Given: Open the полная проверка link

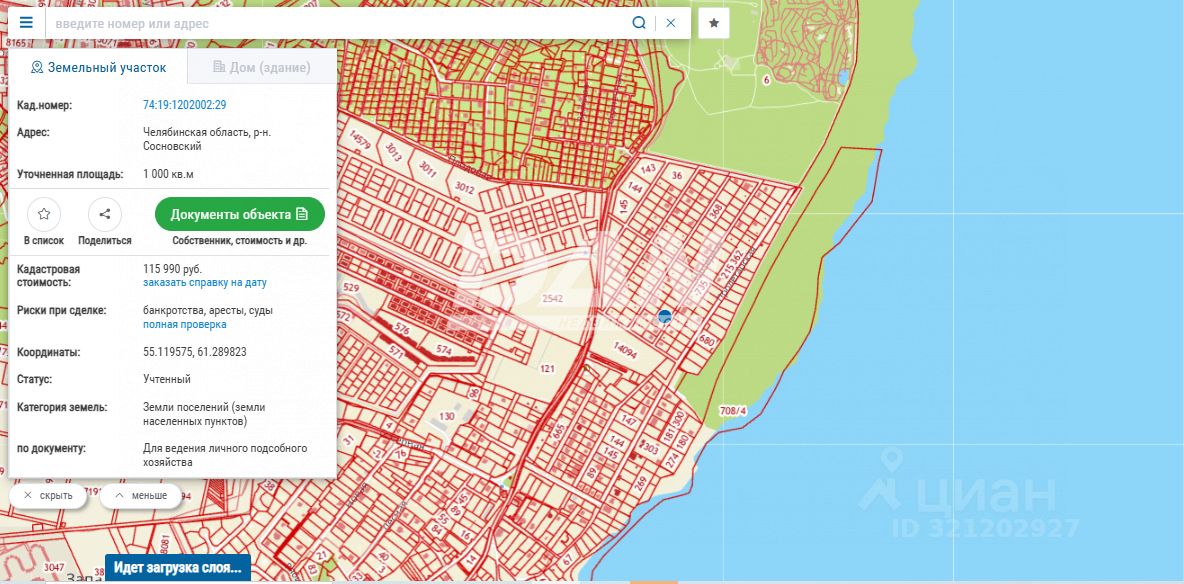Looking at the screenshot, I should [x=184, y=325].
